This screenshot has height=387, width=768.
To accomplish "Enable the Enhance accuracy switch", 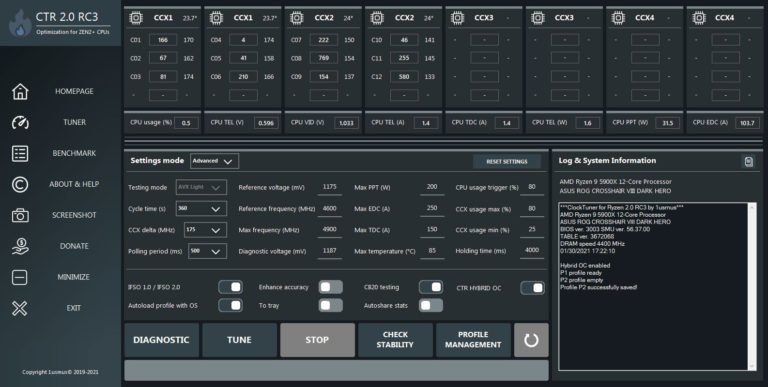I will (331, 287).
